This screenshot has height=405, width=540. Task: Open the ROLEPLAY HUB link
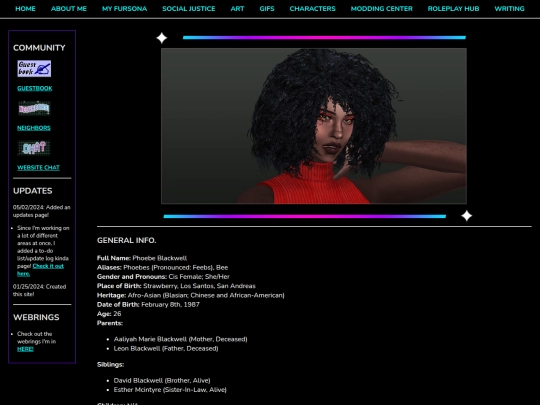click(x=453, y=9)
